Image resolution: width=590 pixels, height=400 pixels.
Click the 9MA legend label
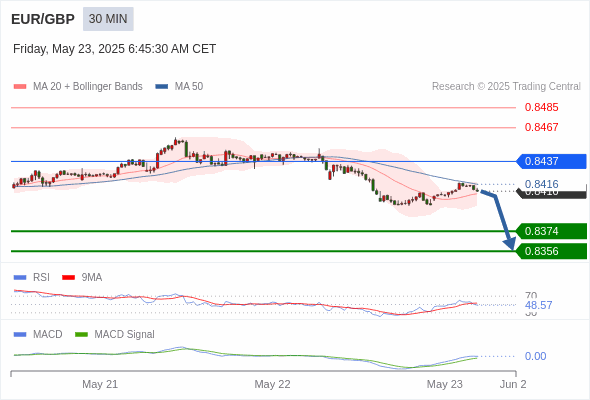pyautogui.click(x=92, y=278)
